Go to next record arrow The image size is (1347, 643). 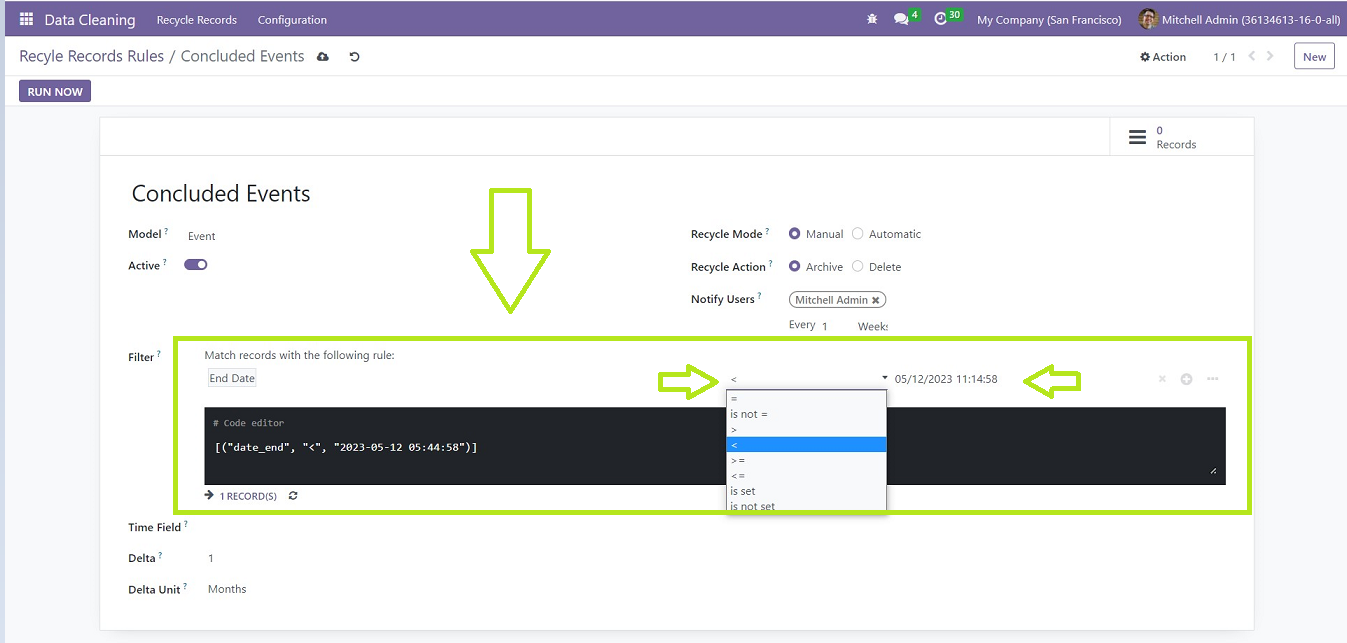pyautogui.click(x=1270, y=56)
